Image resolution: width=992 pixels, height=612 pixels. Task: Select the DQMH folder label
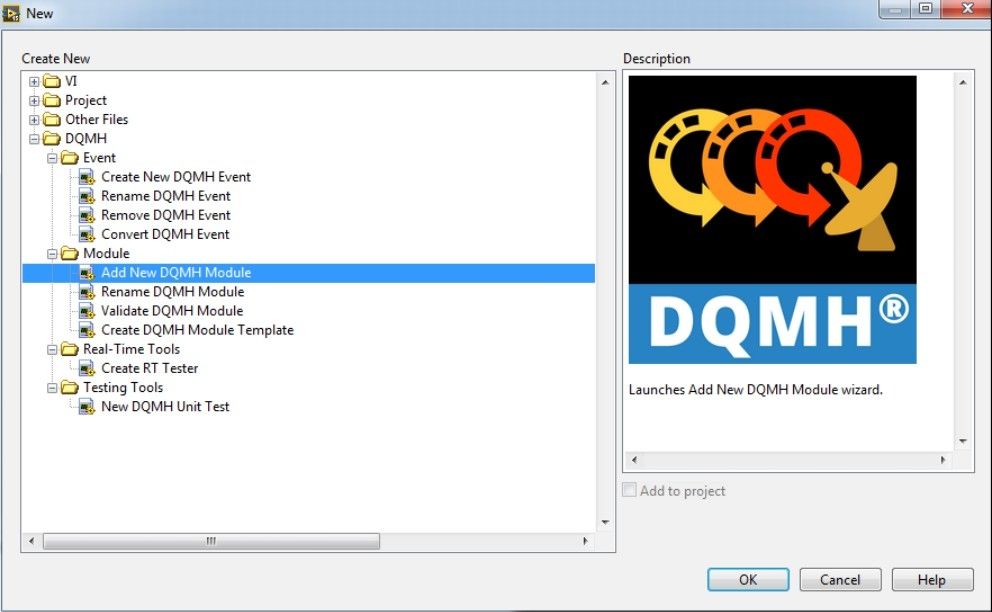(86, 139)
